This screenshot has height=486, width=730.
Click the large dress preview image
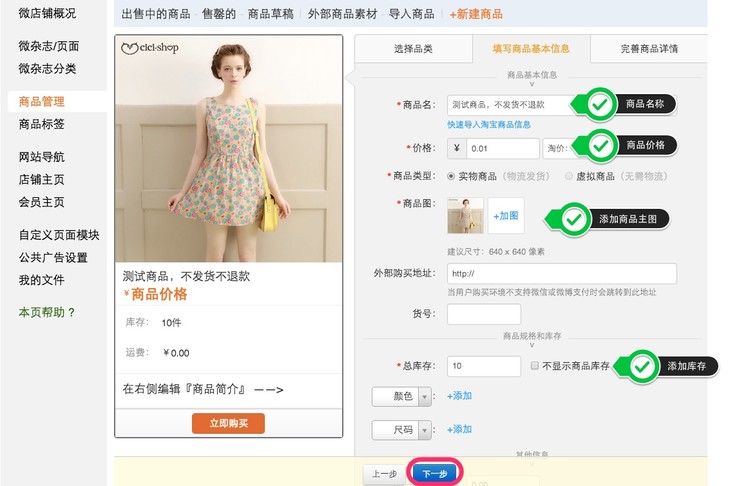click(x=229, y=149)
